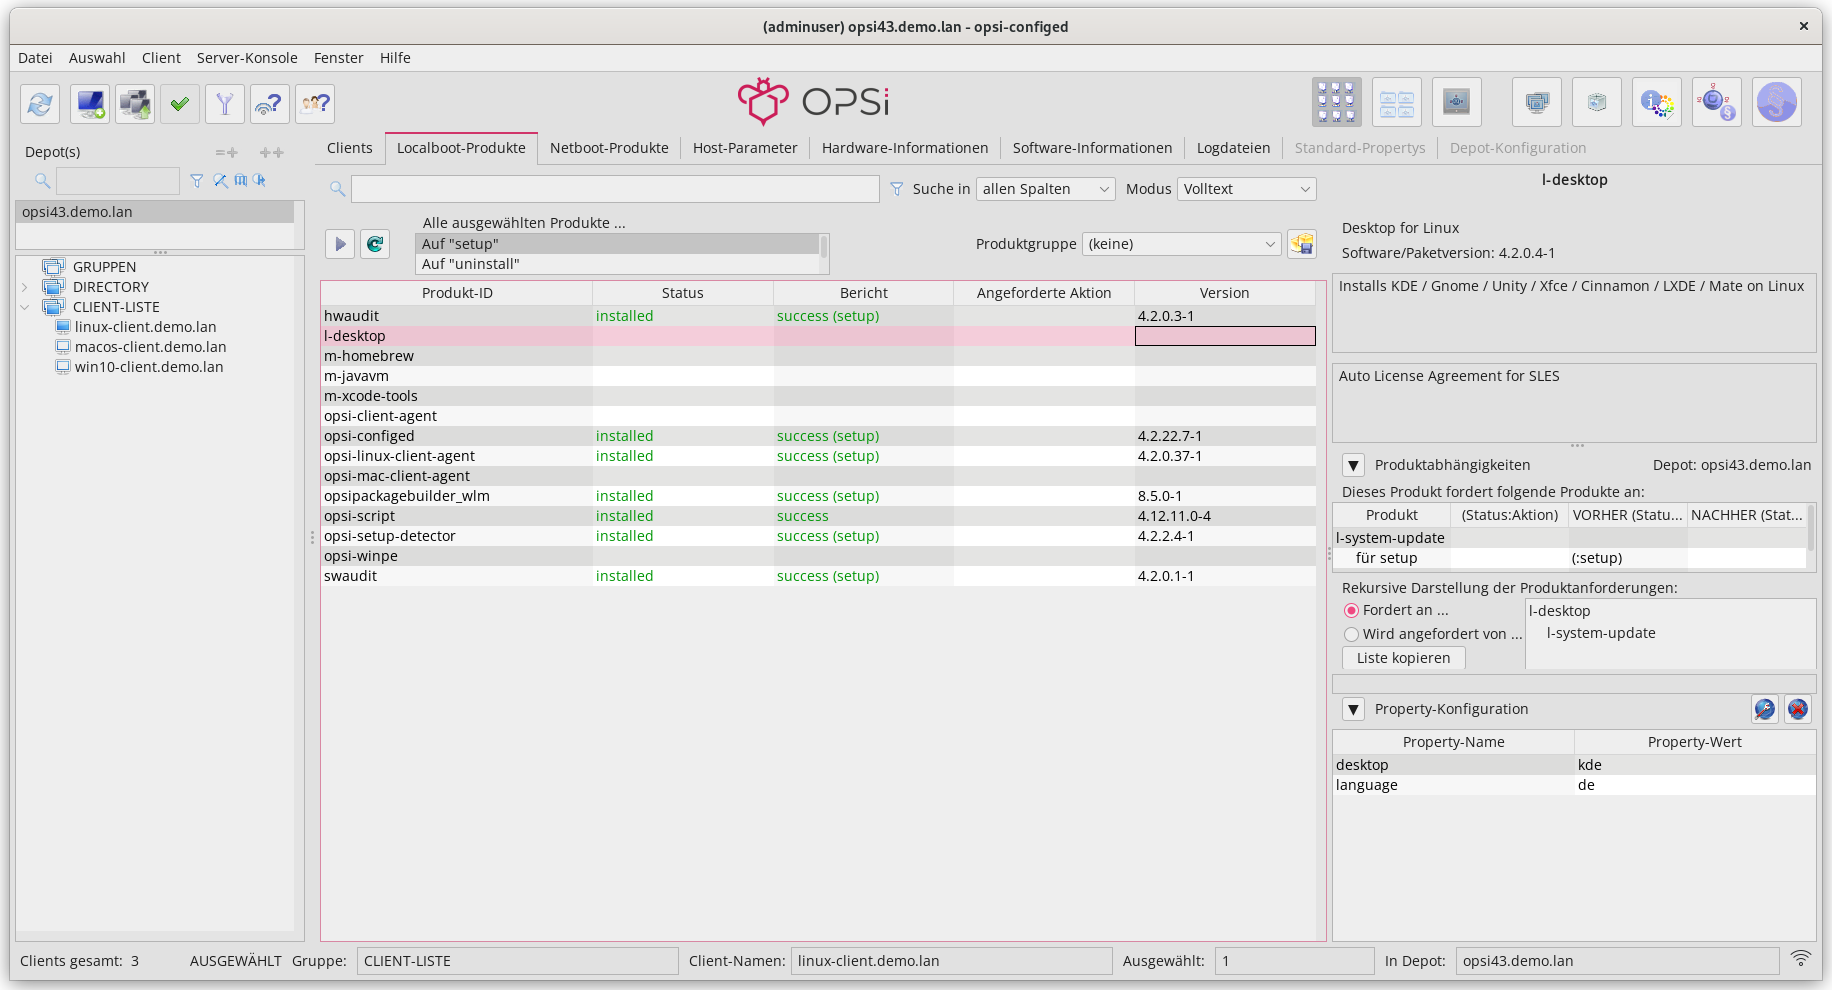Switch to the Hardware-Informationen tab
1832x990 pixels.
point(905,148)
